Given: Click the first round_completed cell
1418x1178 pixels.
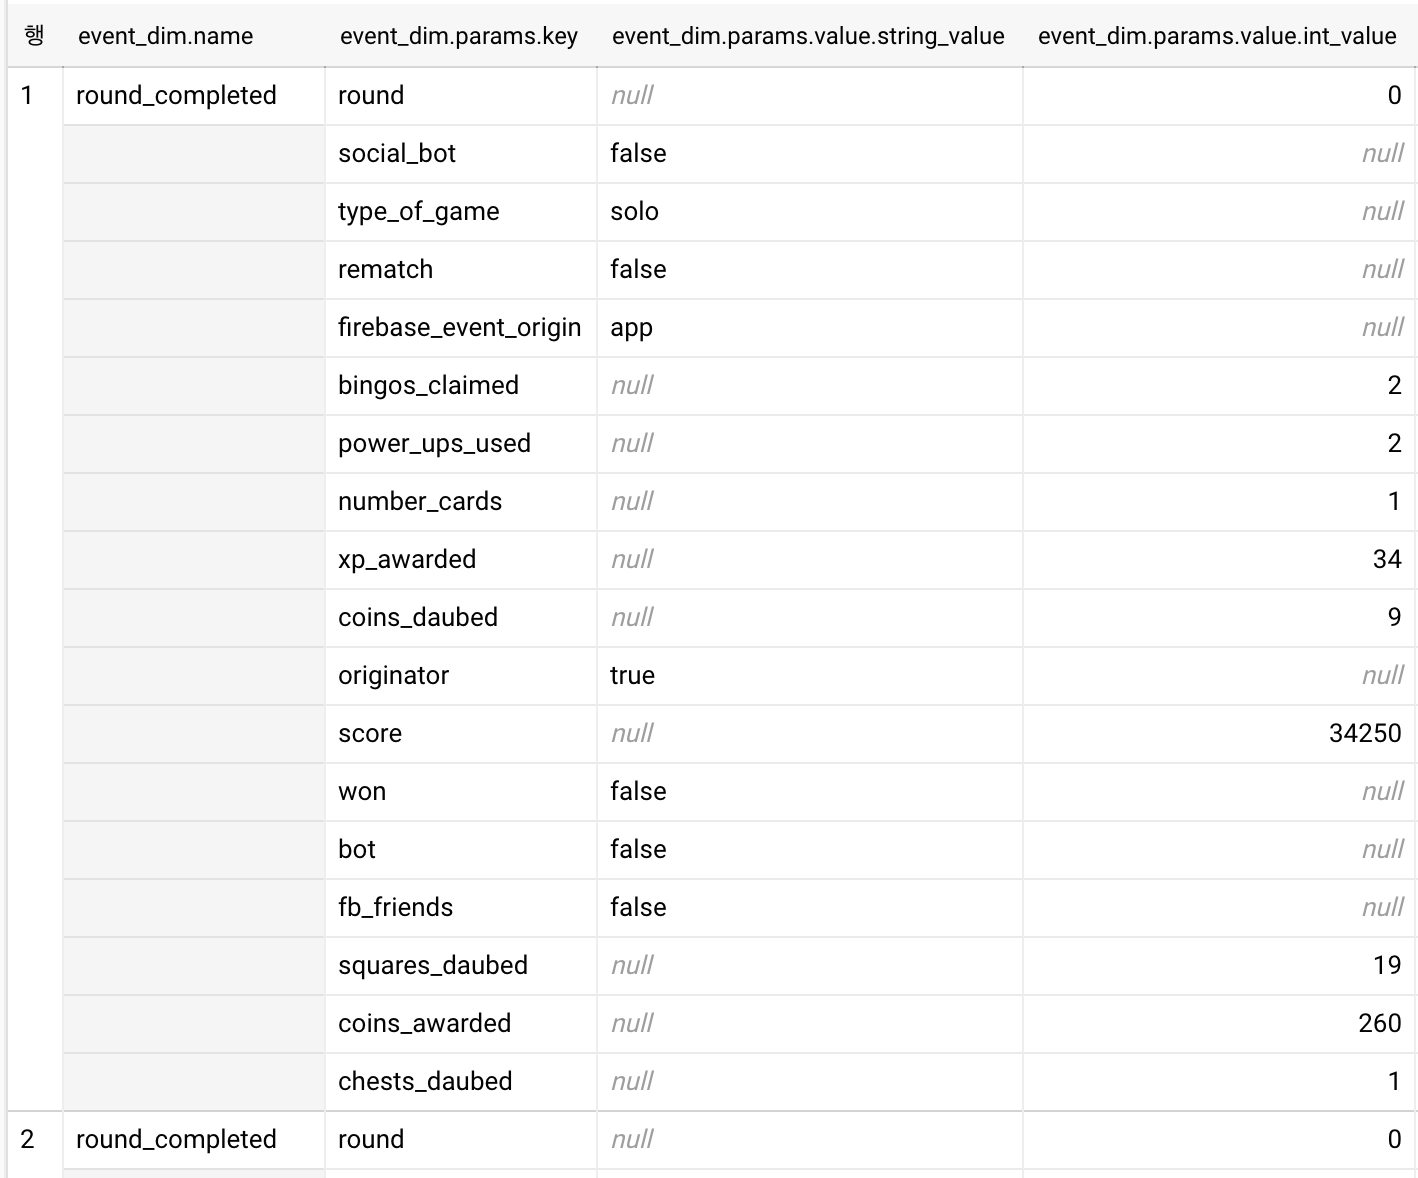Looking at the screenshot, I should point(194,96).
